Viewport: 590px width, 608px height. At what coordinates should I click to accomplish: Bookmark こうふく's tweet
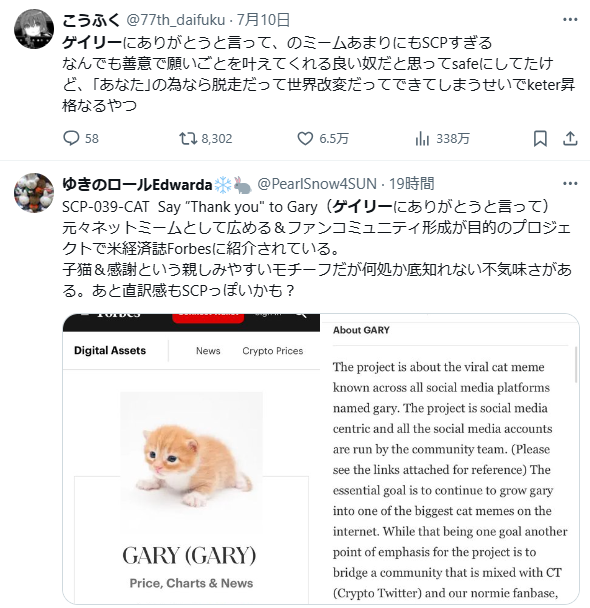pos(540,138)
